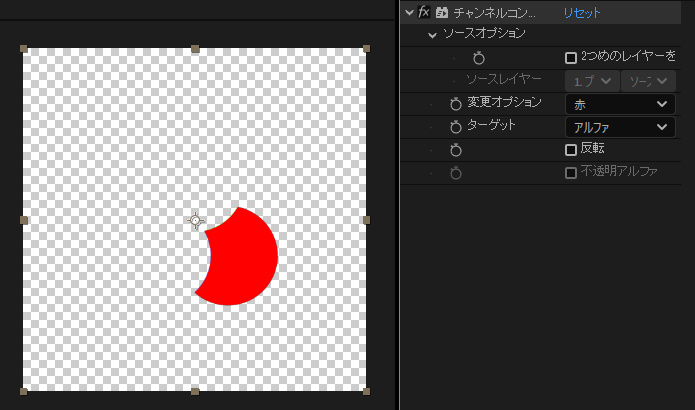Collapse the ソースオプション group
This screenshot has height=410, width=695.
432,35
